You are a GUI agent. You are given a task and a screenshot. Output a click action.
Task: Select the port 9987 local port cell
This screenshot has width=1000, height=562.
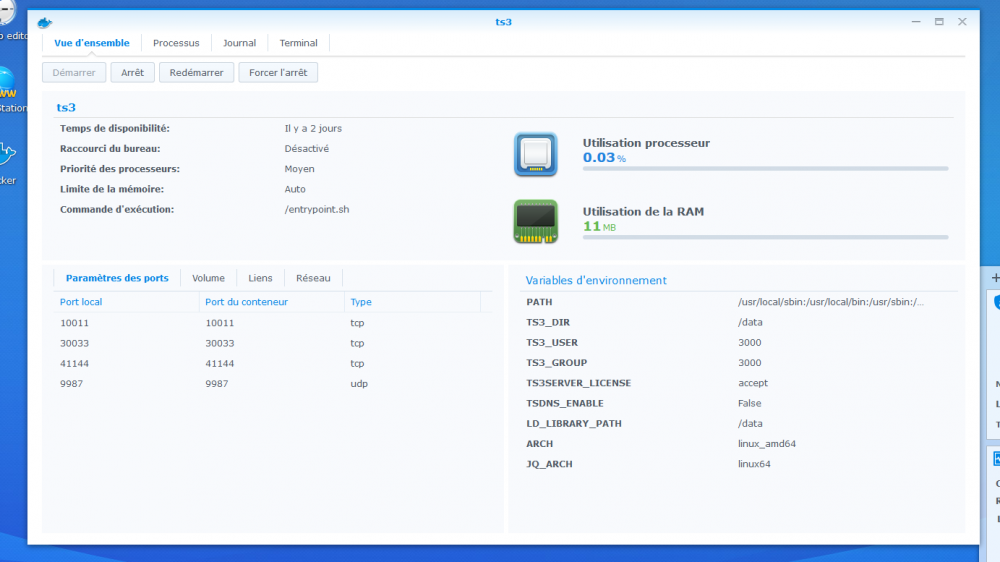[x=71, y=384]
